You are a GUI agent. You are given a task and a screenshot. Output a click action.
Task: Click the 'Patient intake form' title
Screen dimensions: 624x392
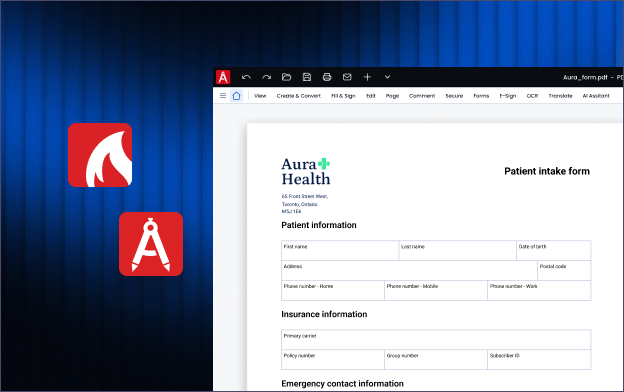click(547, 171)
